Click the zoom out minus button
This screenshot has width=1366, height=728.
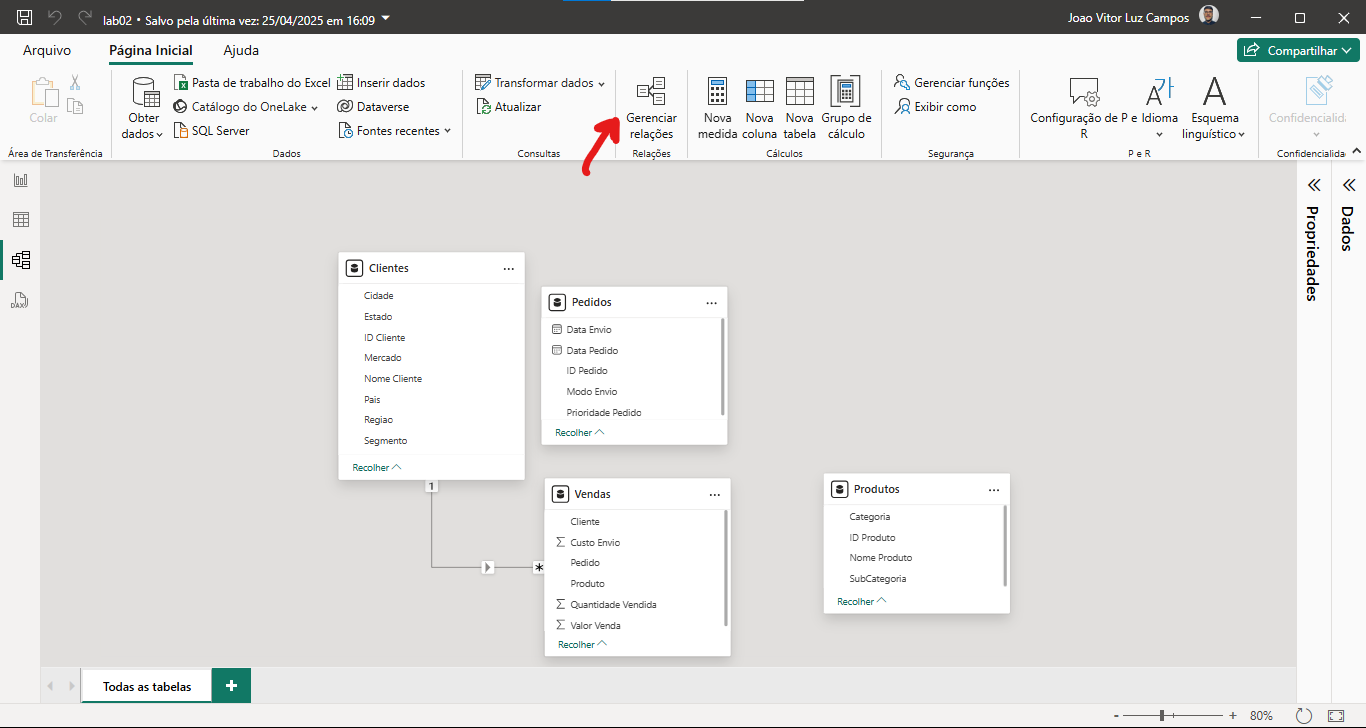tap(1115, 716)
